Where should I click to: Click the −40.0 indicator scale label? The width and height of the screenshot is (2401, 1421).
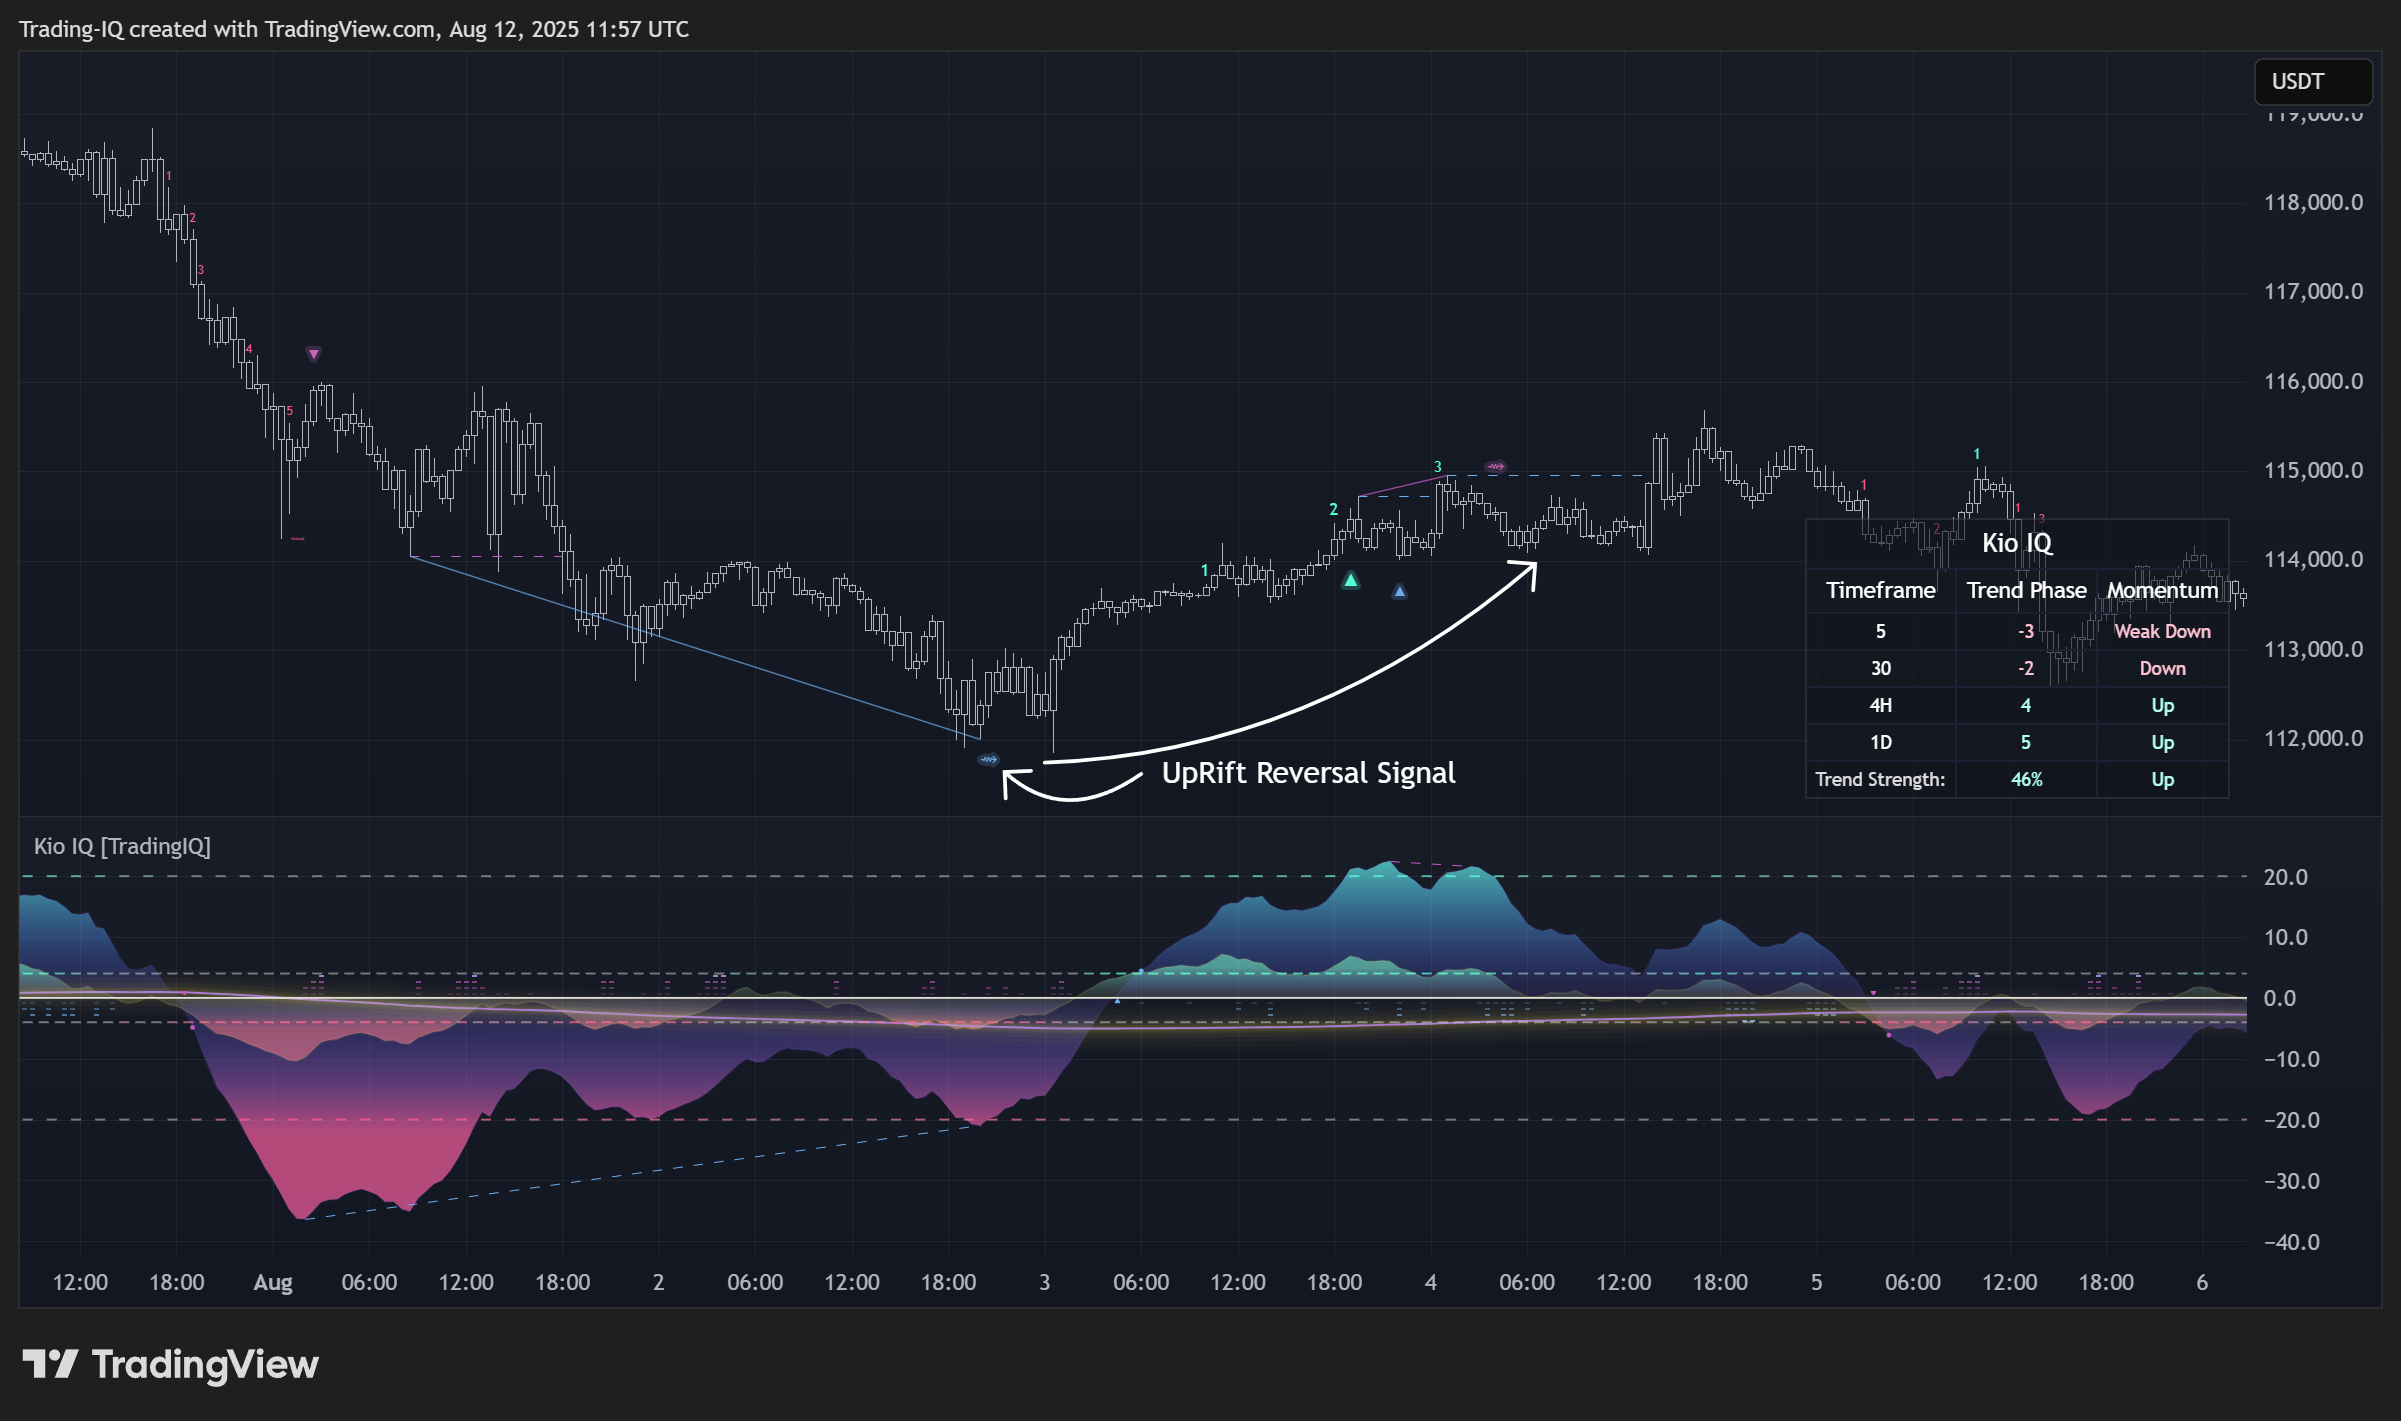click(x=2291, y=1242)
